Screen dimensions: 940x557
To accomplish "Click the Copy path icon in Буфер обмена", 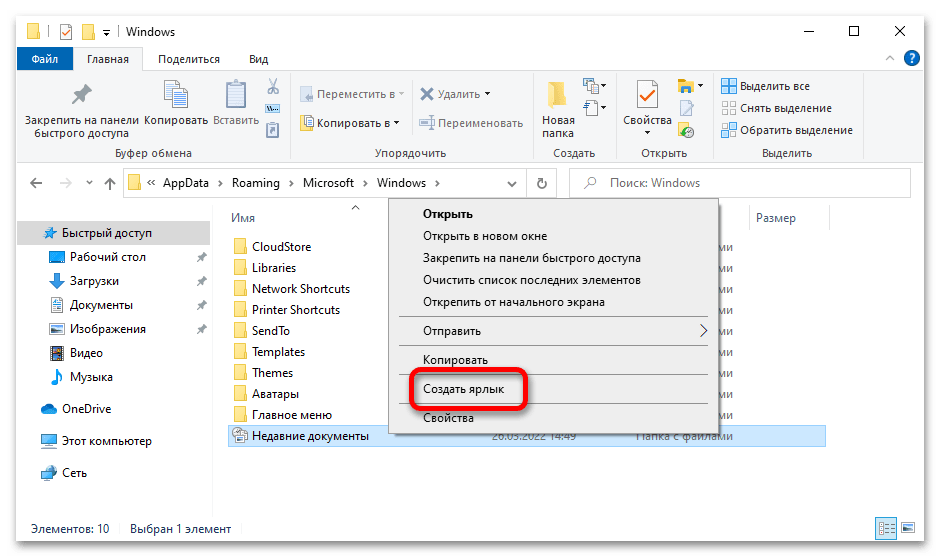I will click(x=273, y=109).
